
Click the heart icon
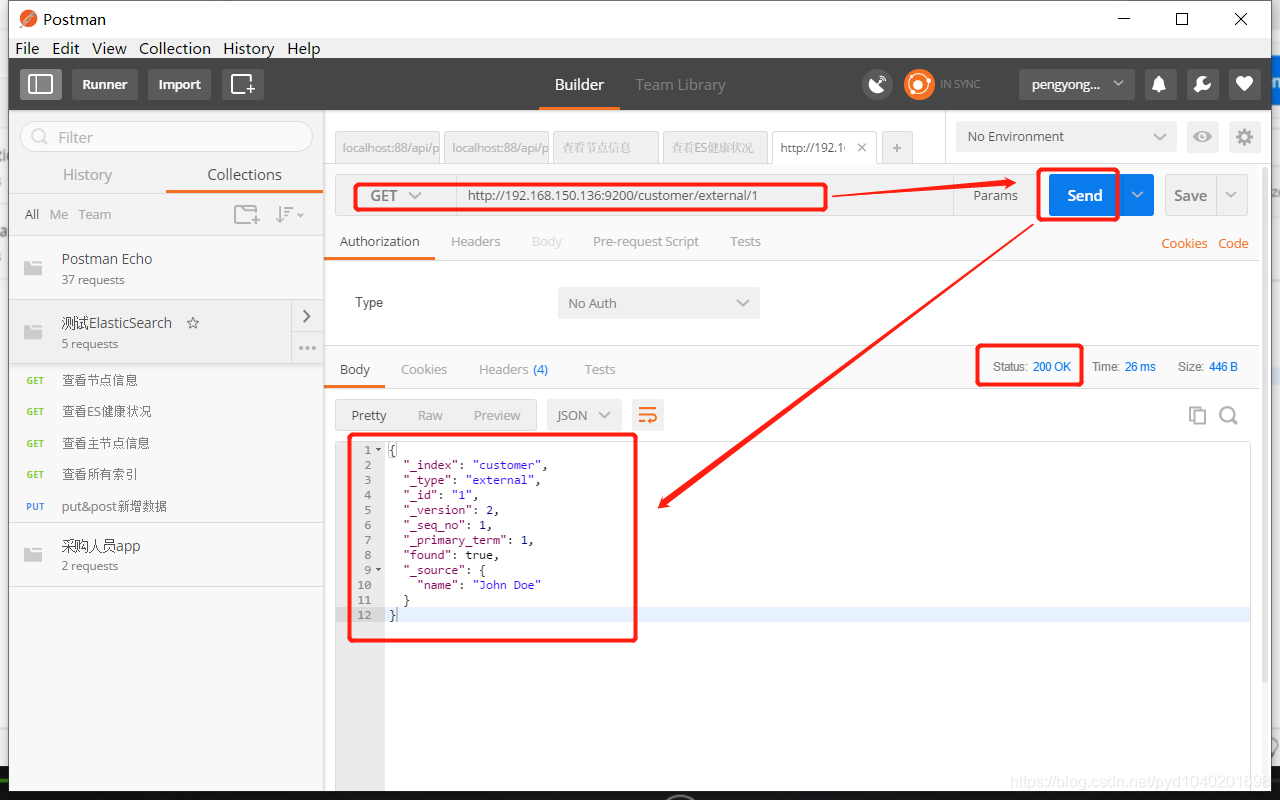tap(1245, 84)
